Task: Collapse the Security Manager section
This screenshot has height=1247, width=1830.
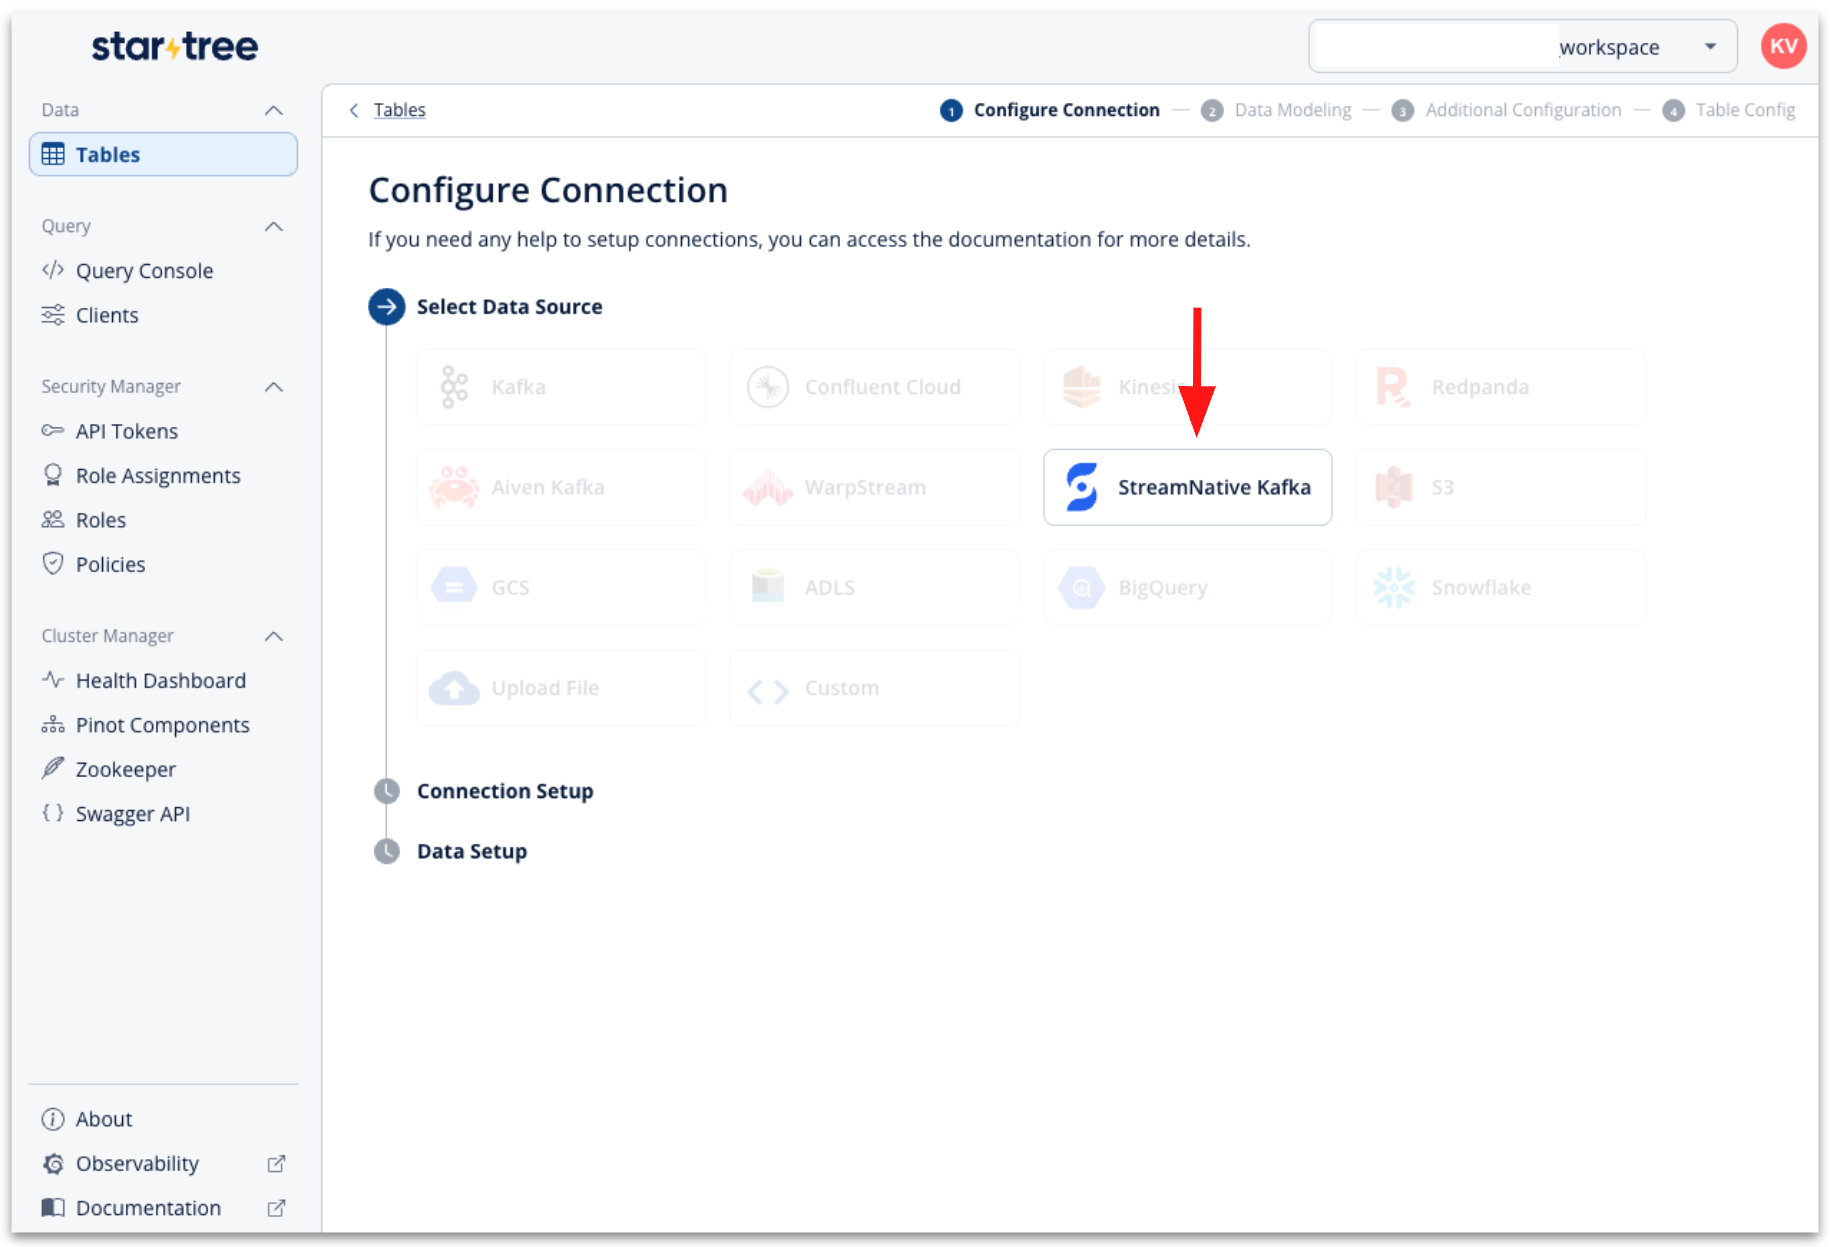Action: (273, 387)
